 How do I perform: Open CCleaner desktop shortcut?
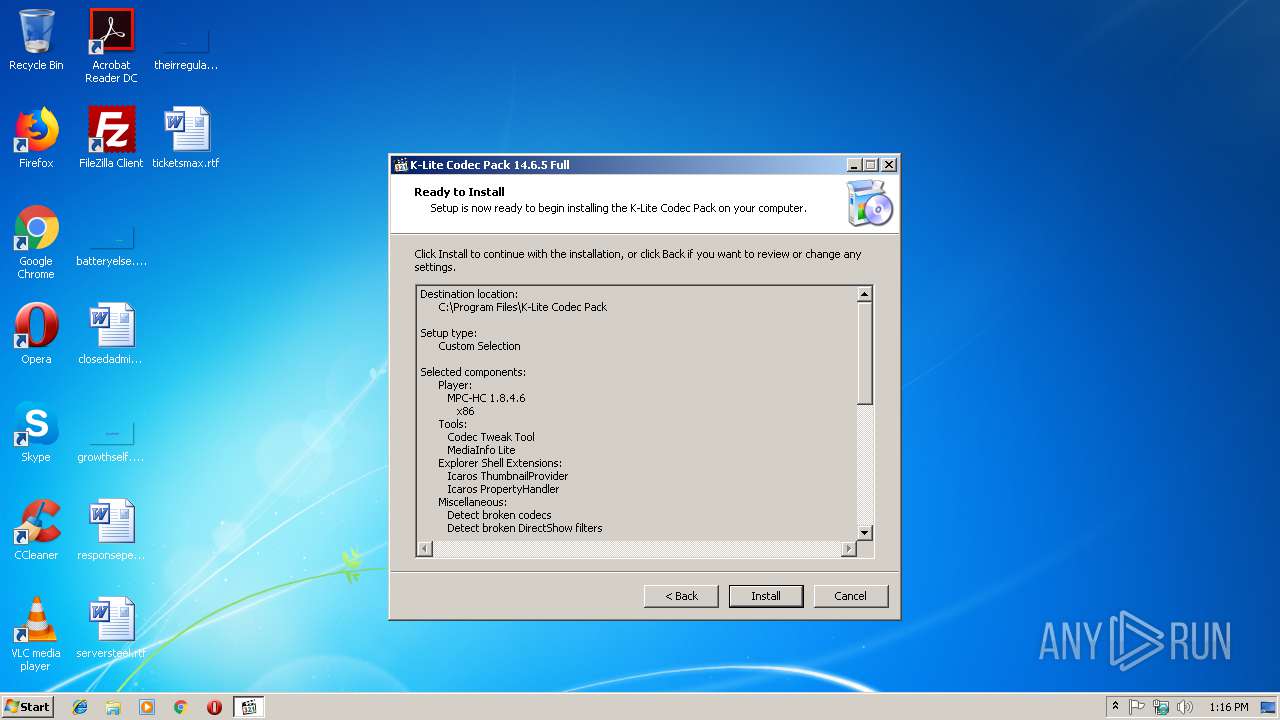tap(36, 530)
